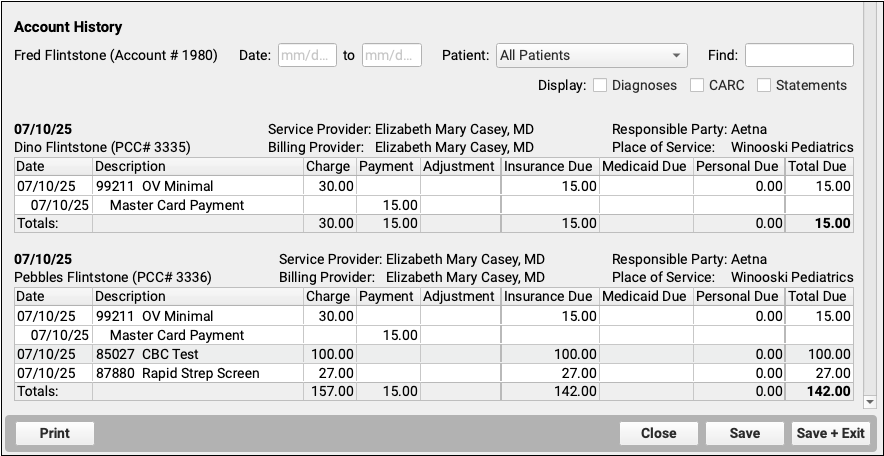This screenshot has width=884, height=456.
Task: Click the Print button
Action: 55,433
